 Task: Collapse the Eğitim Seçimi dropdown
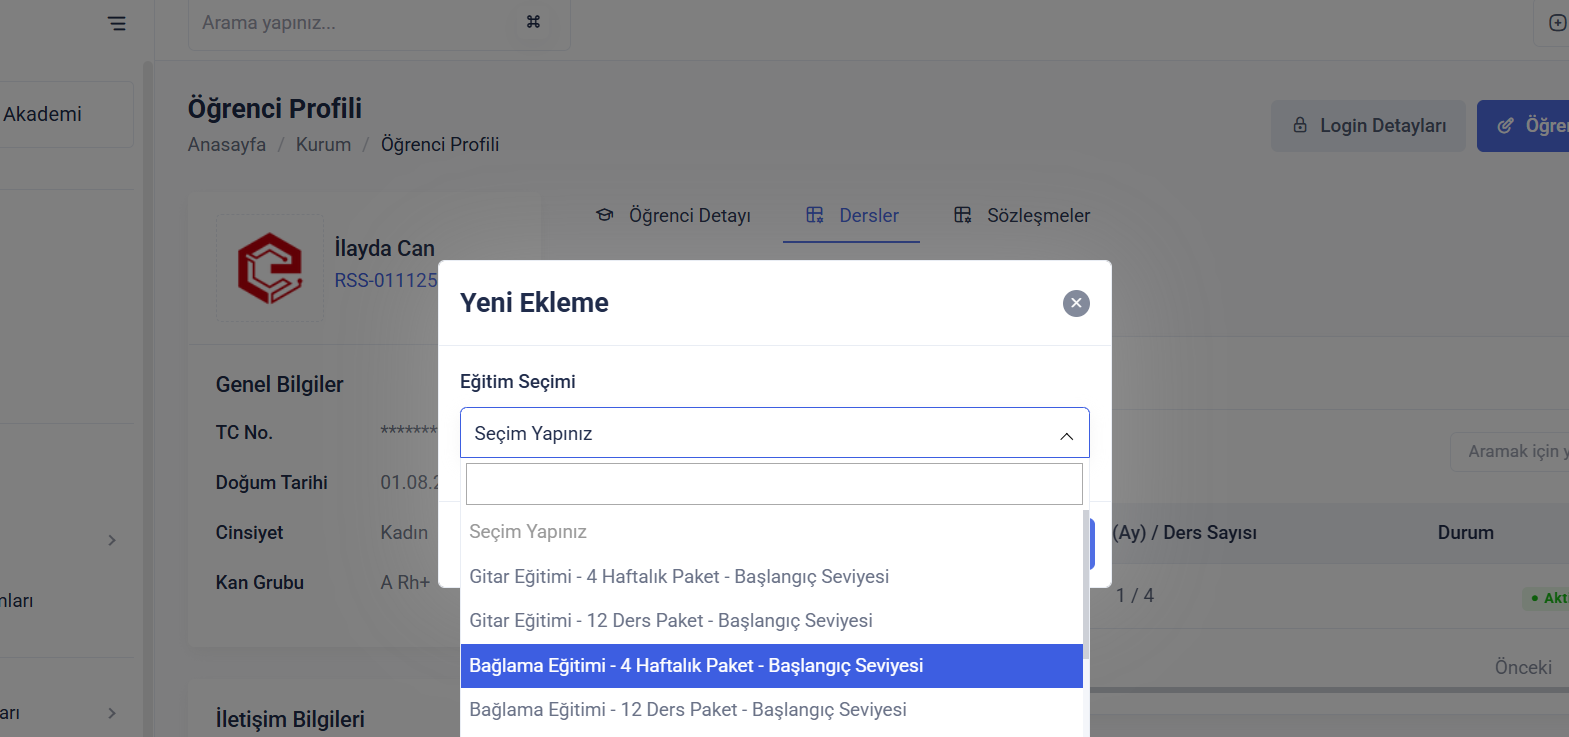(x=1066, y=435)
